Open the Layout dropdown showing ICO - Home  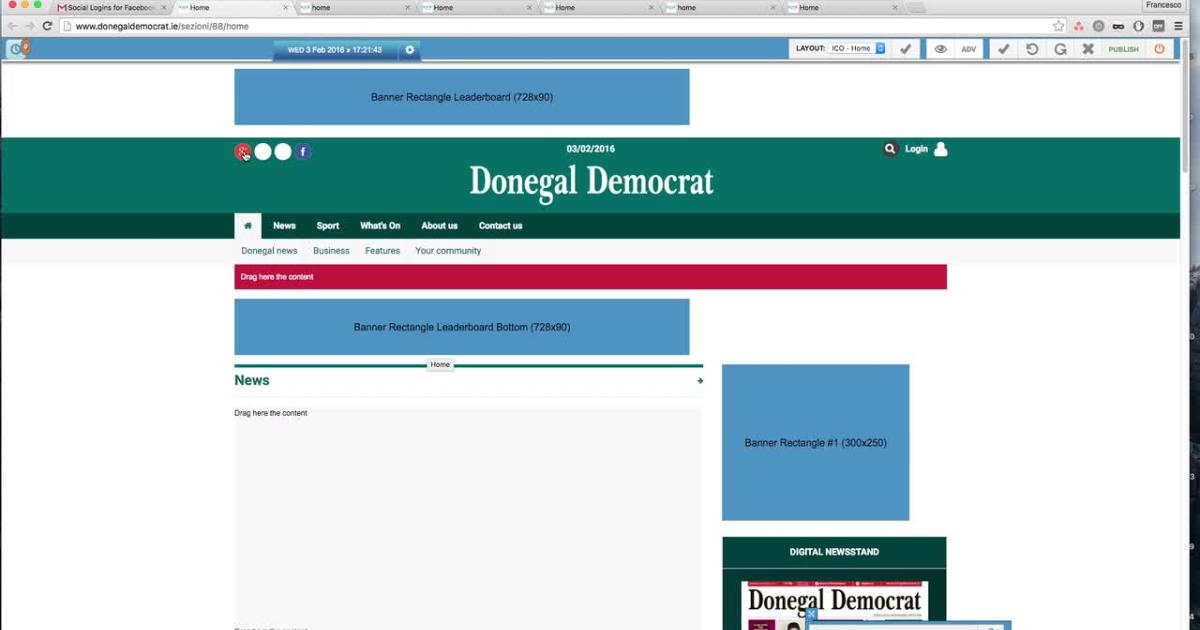857,49
